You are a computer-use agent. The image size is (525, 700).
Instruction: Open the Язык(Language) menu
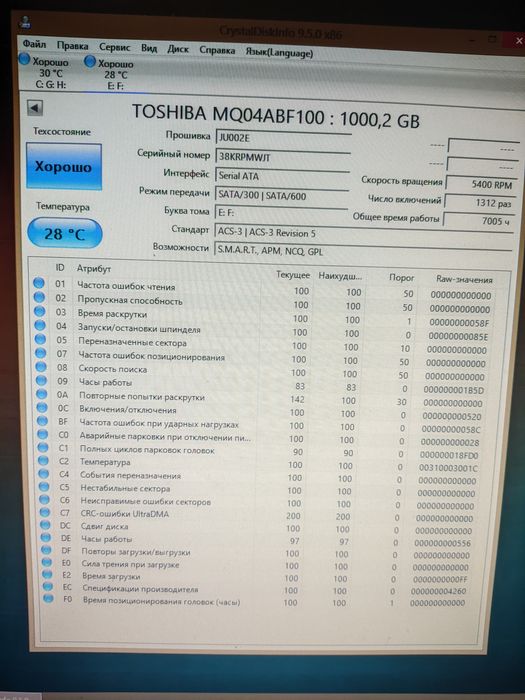pos(279,53)
